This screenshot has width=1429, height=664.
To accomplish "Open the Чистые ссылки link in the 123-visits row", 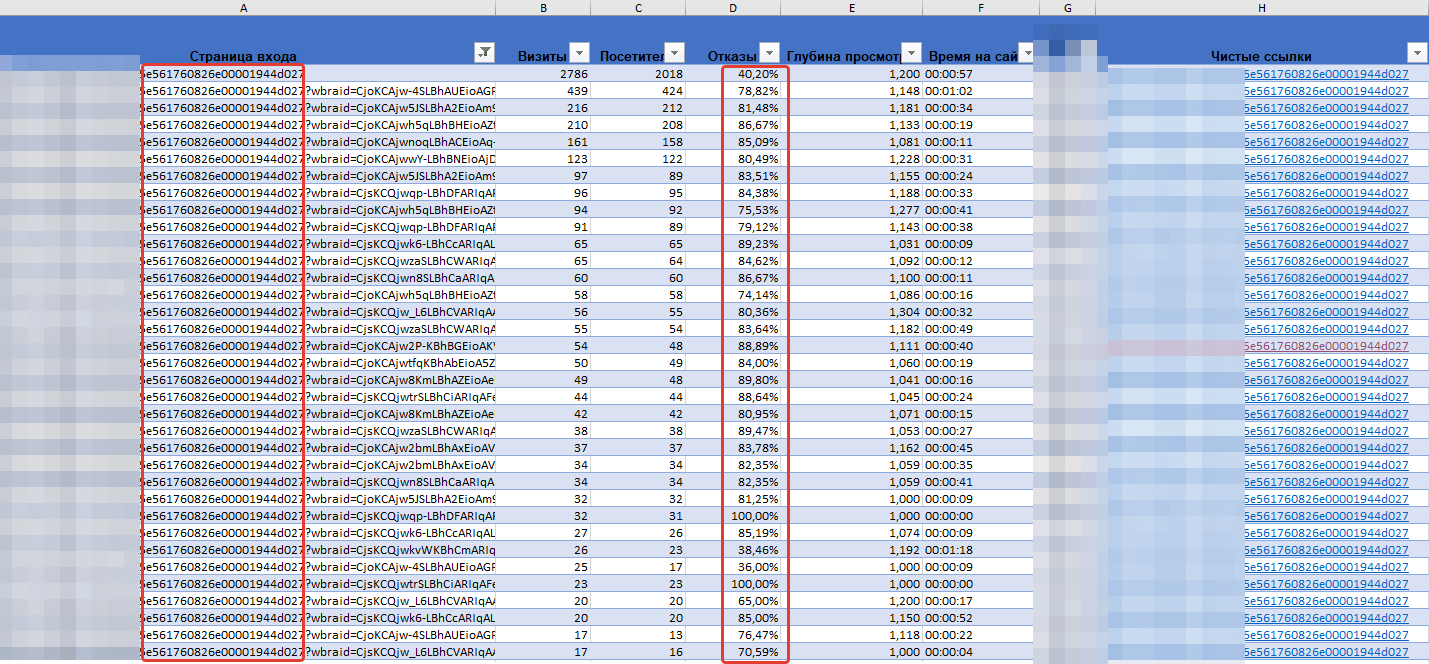I will coord(1326,159).
